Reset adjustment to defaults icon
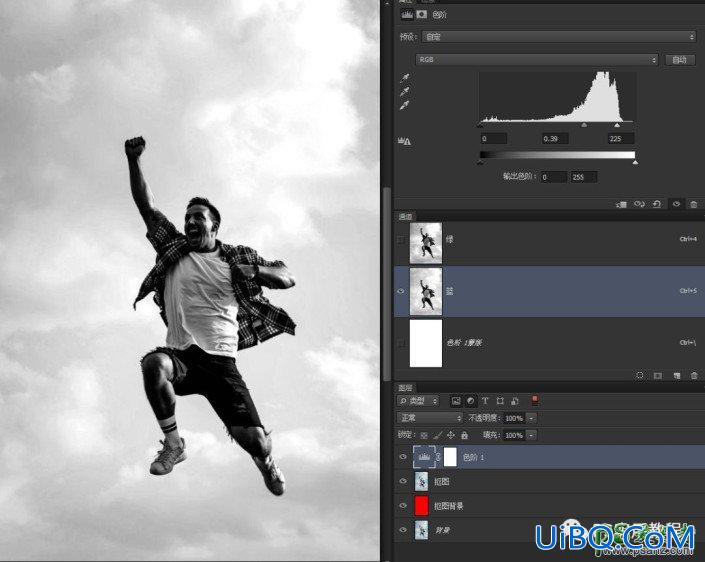705x562 pixels. (x=657, y=205)
